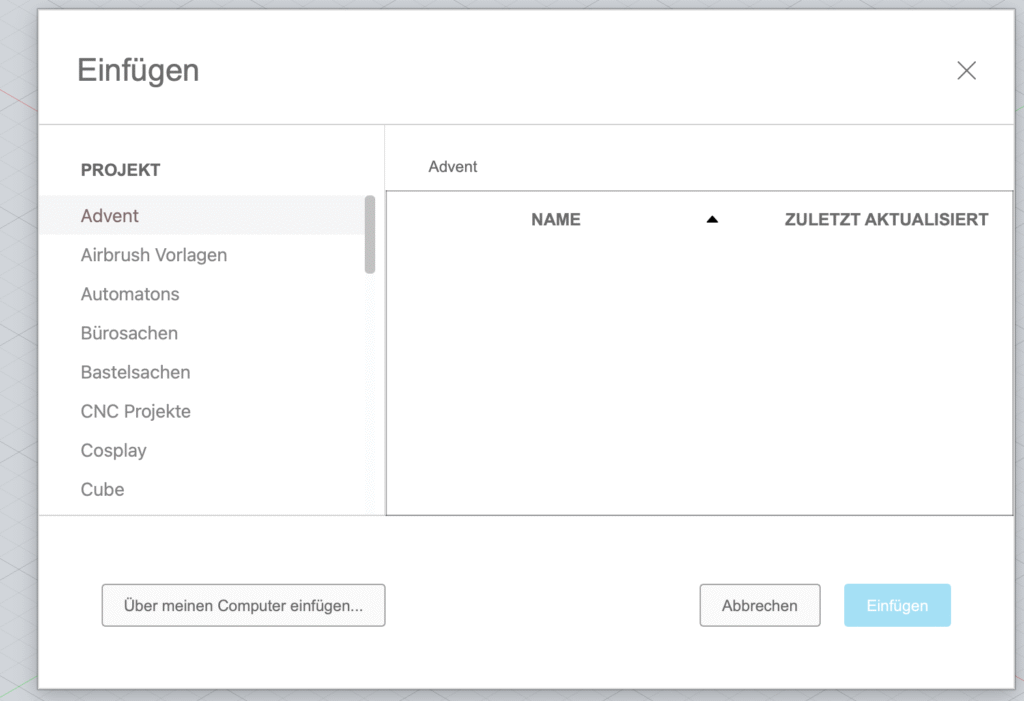The width and height of the screenshot is (1024, 701).
Task: Pick the Cosplay project
Action: (x=113, y=450)
